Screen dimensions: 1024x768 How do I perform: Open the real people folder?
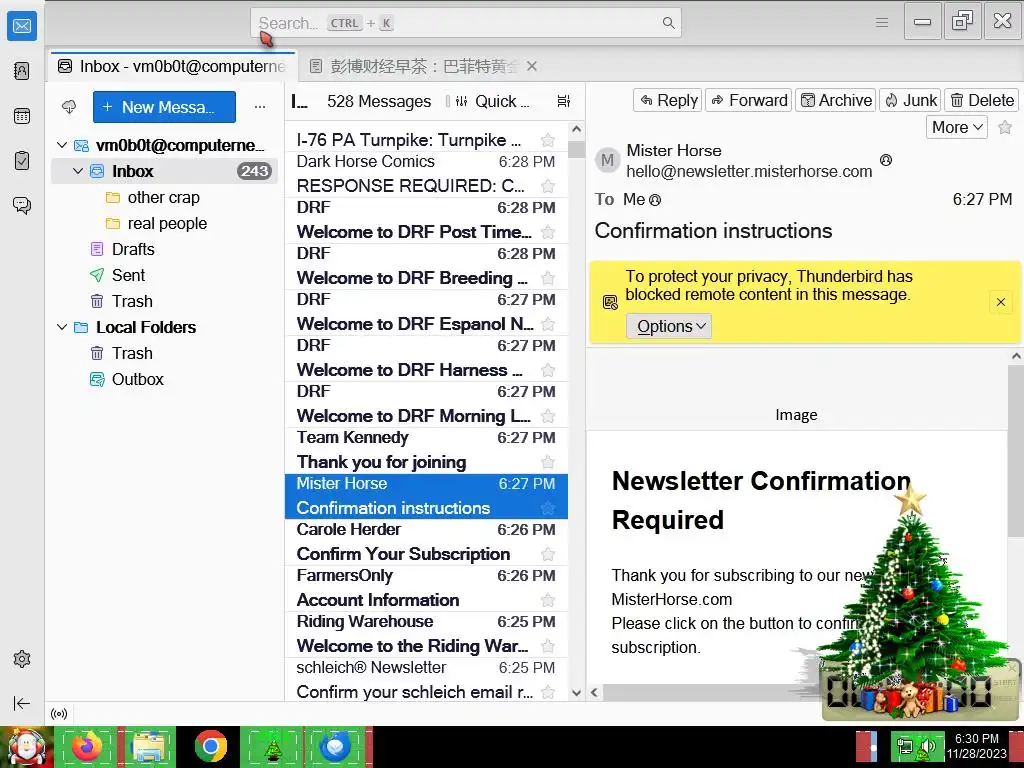[167, 223]
